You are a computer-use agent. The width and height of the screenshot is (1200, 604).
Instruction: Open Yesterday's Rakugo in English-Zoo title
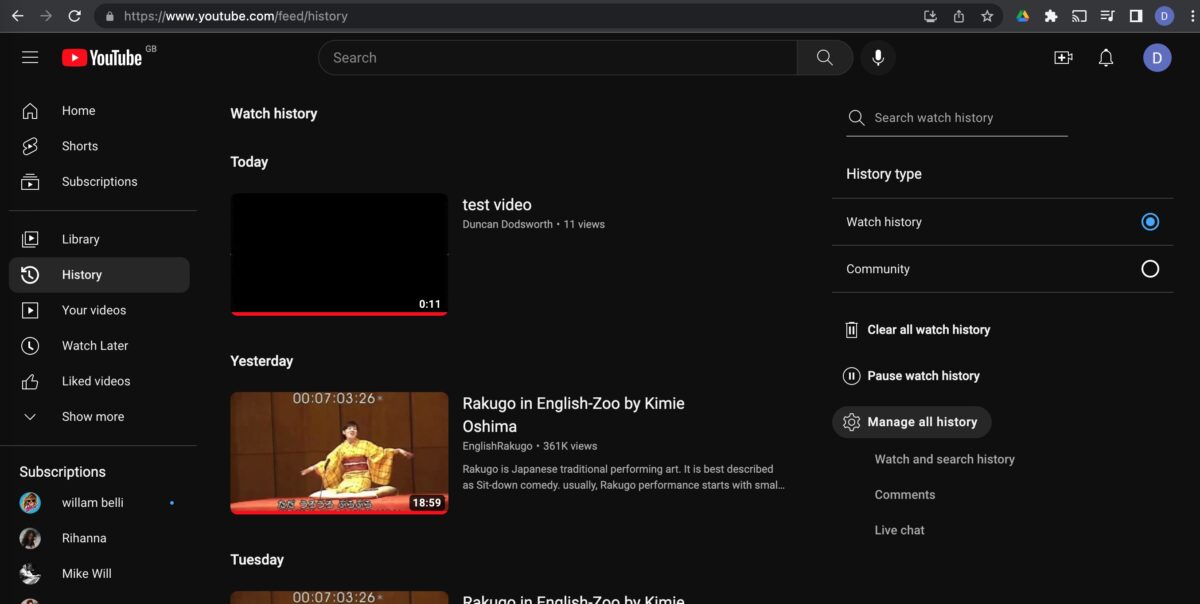[x=573, y=415]
